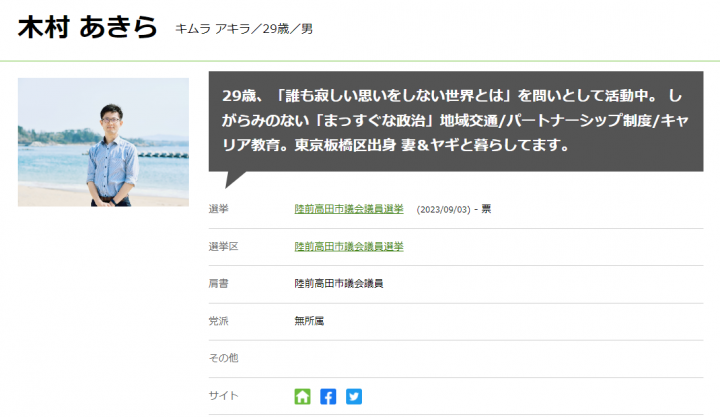
Task: Open the candidate's Facebook page icon
Action: [x=328, y=396]
